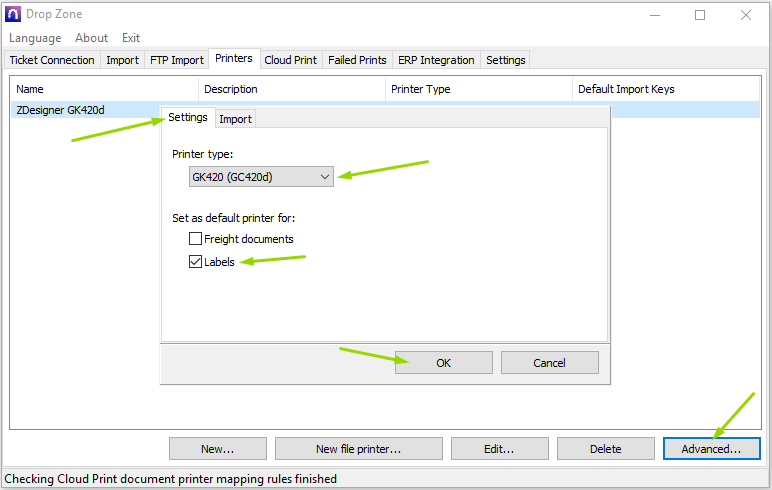Select the Printers tab

point(234,59)
